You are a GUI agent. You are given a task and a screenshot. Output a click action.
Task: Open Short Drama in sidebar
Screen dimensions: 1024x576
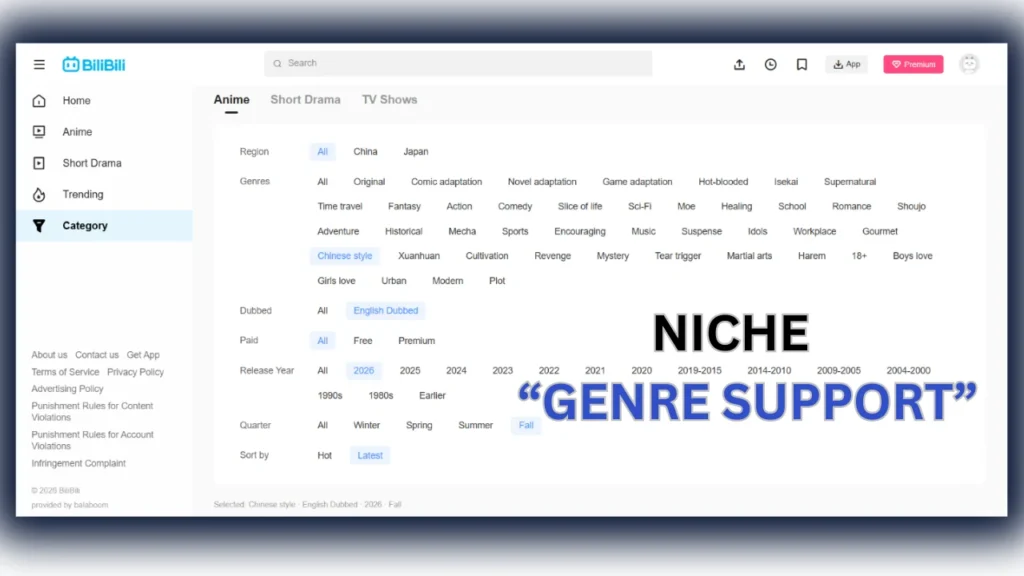[x=91, y=163]
